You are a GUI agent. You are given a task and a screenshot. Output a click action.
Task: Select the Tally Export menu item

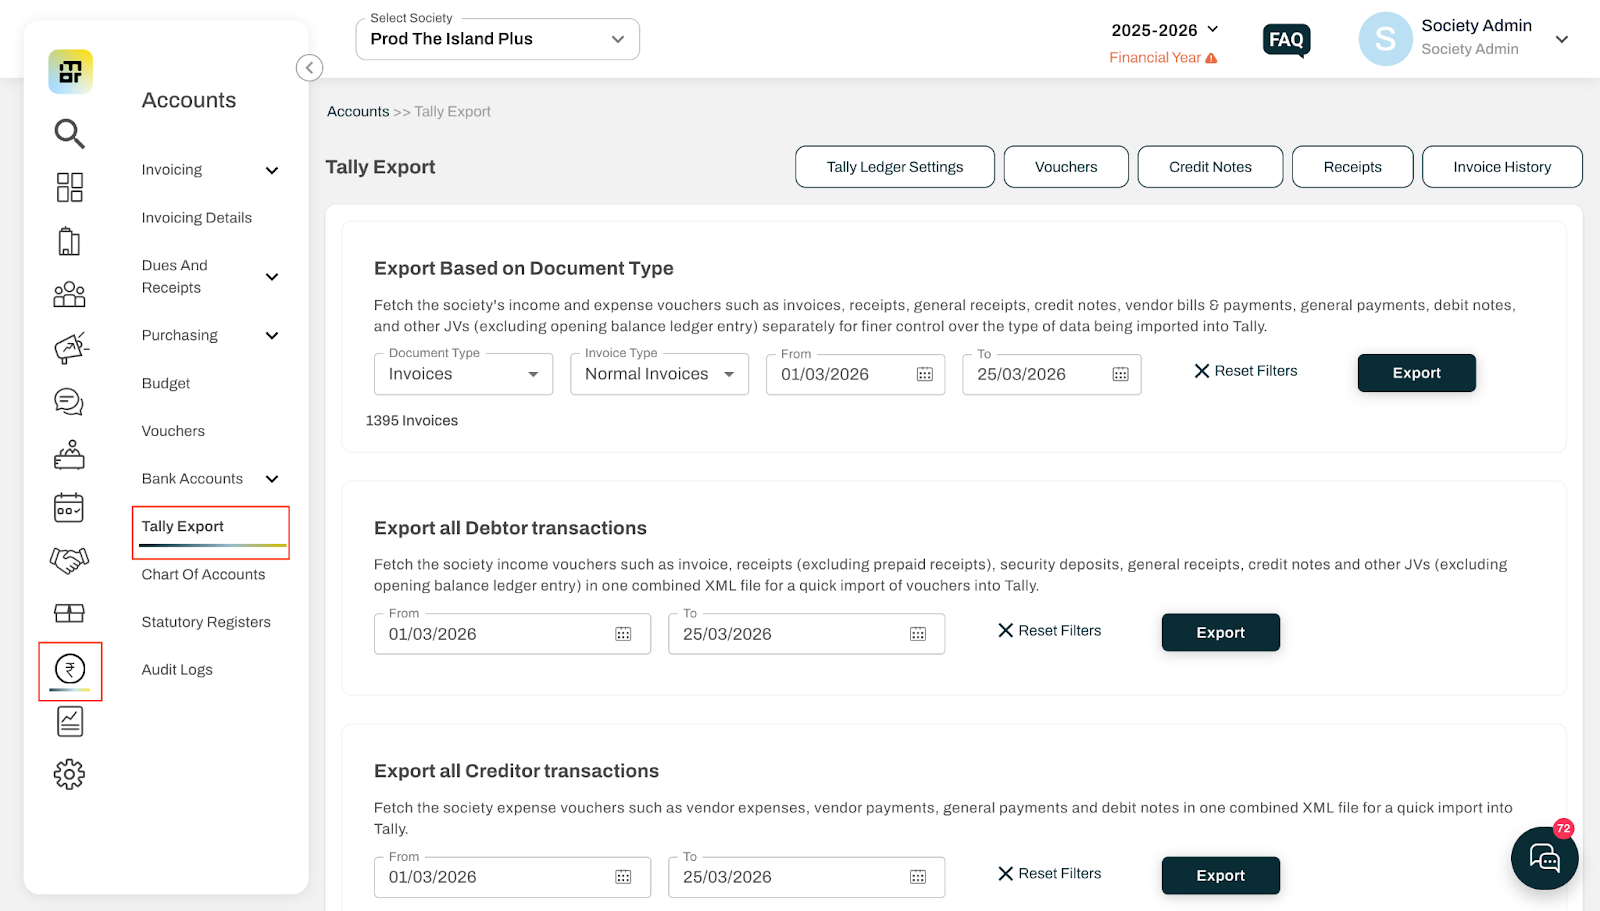tap(183, 526)
